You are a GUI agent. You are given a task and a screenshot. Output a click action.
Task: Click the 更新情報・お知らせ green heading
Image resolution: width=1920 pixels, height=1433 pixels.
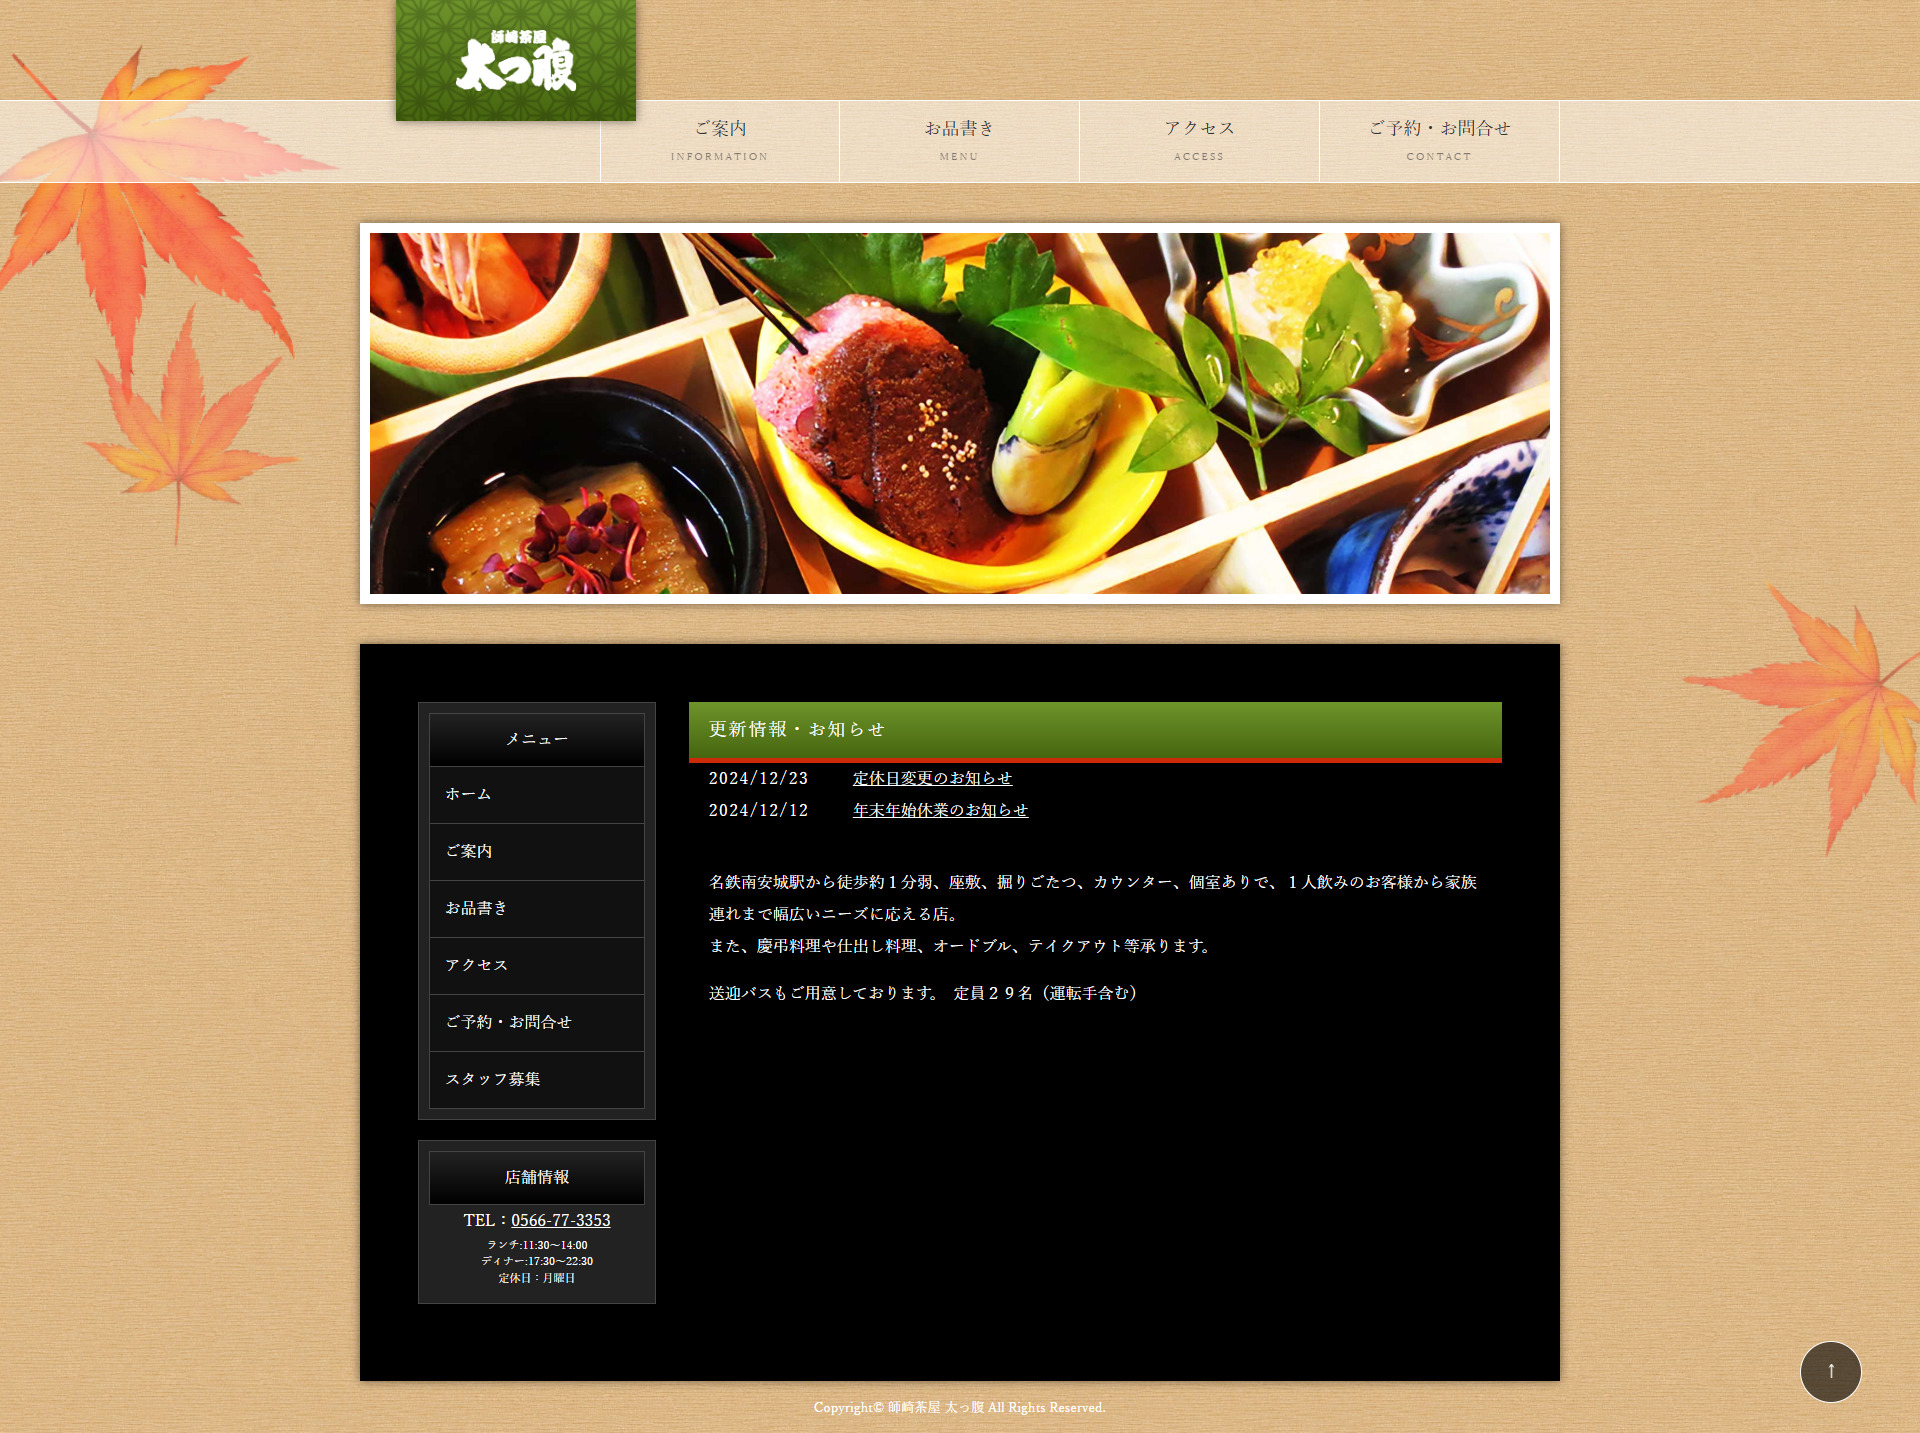click(1095, 730)
